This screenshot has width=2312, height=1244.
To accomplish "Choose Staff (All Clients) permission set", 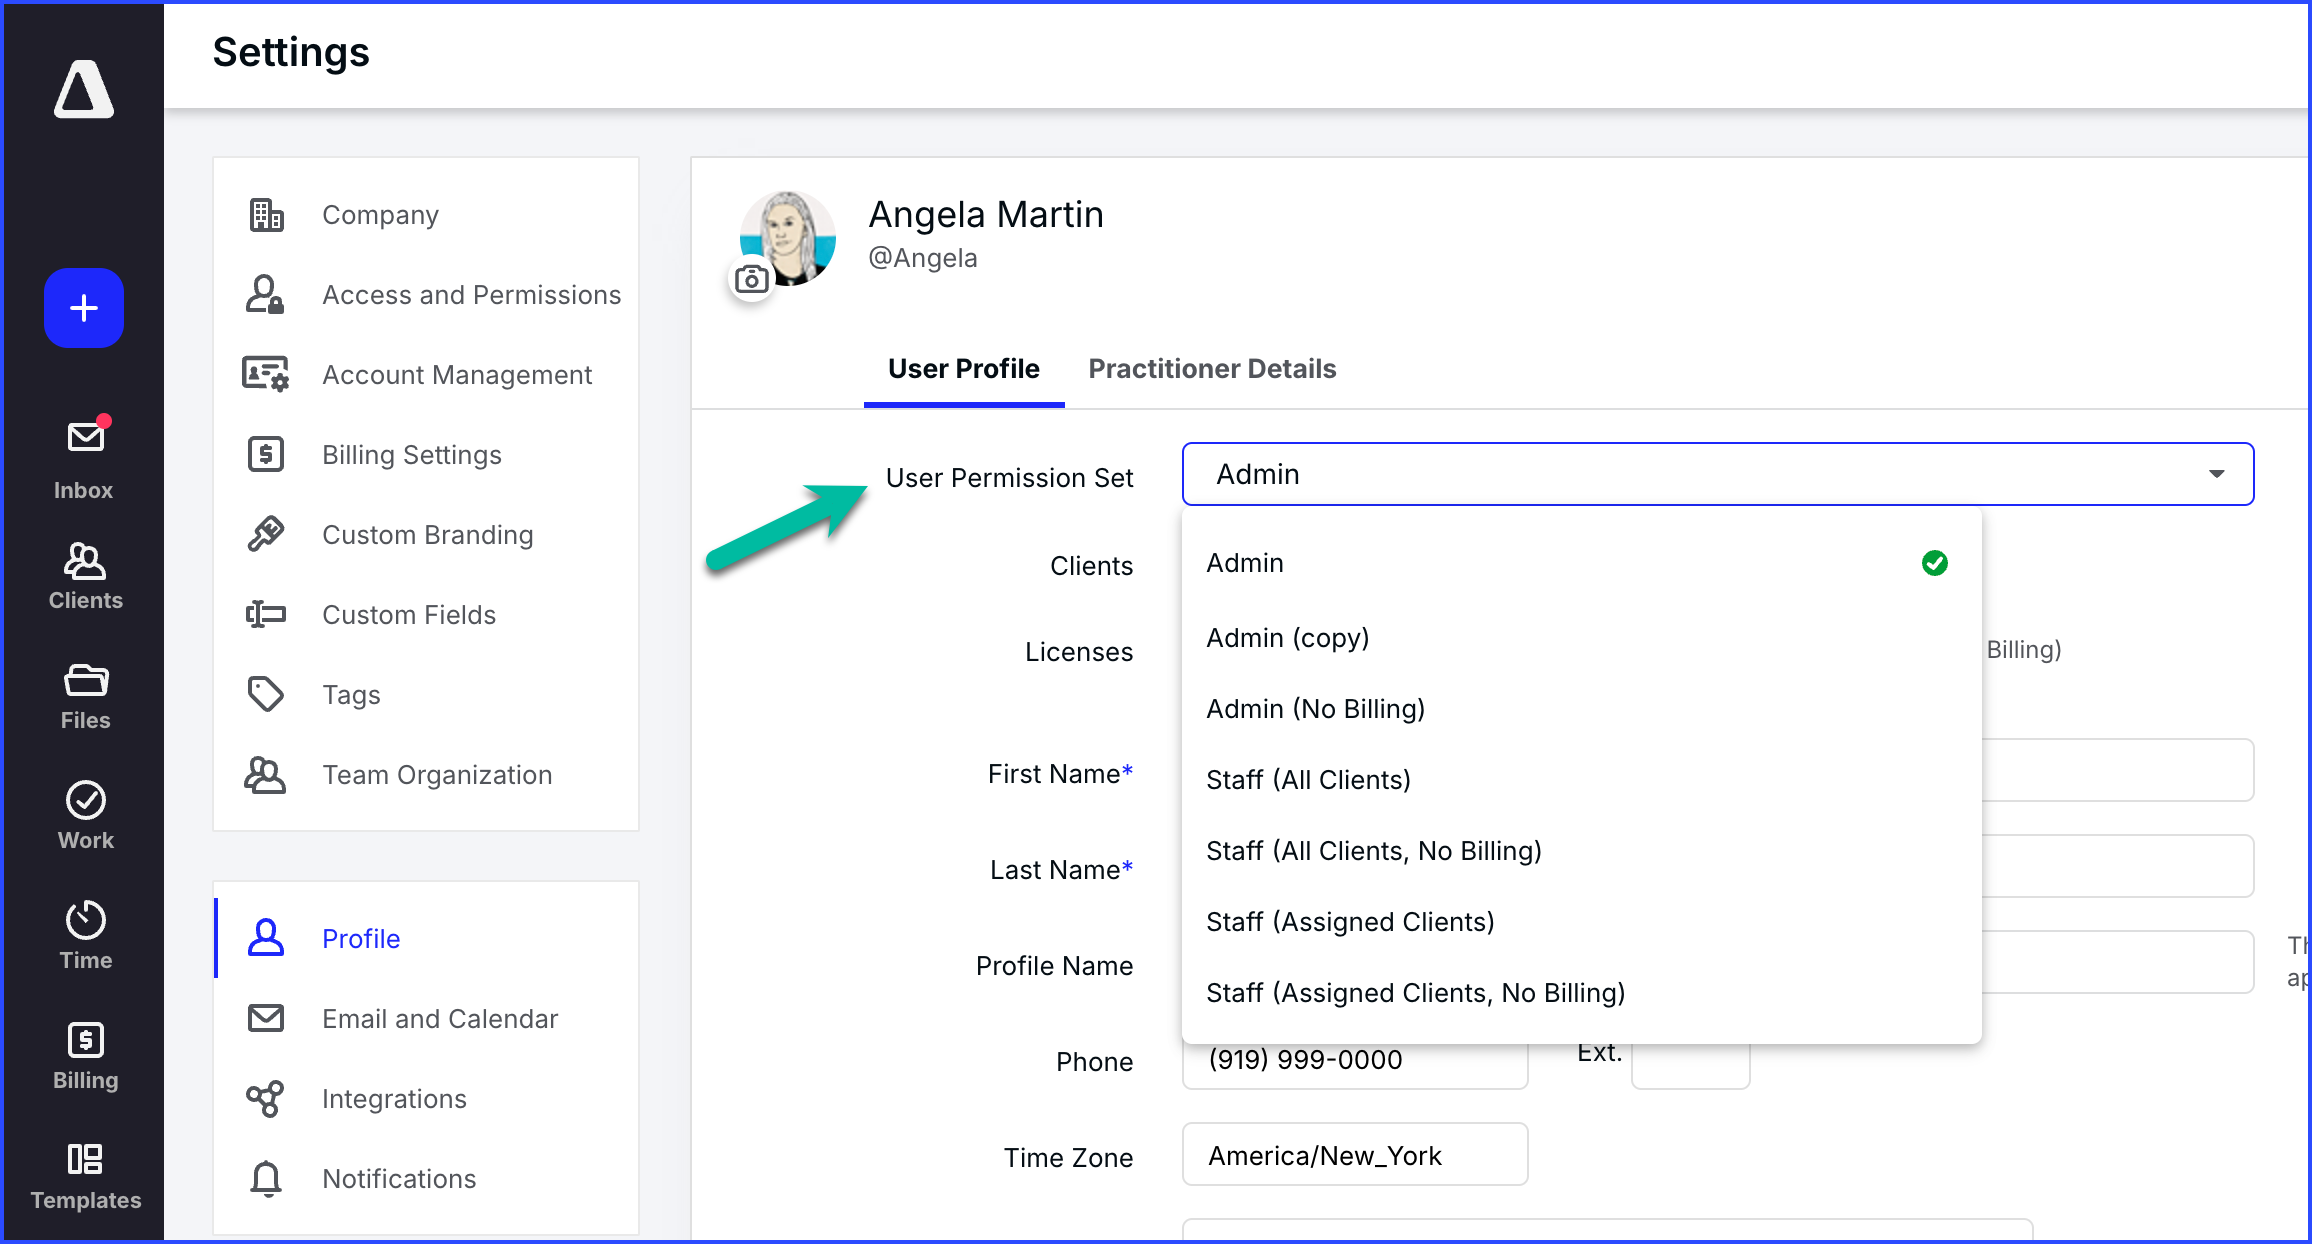I will tap(1308, 780).
